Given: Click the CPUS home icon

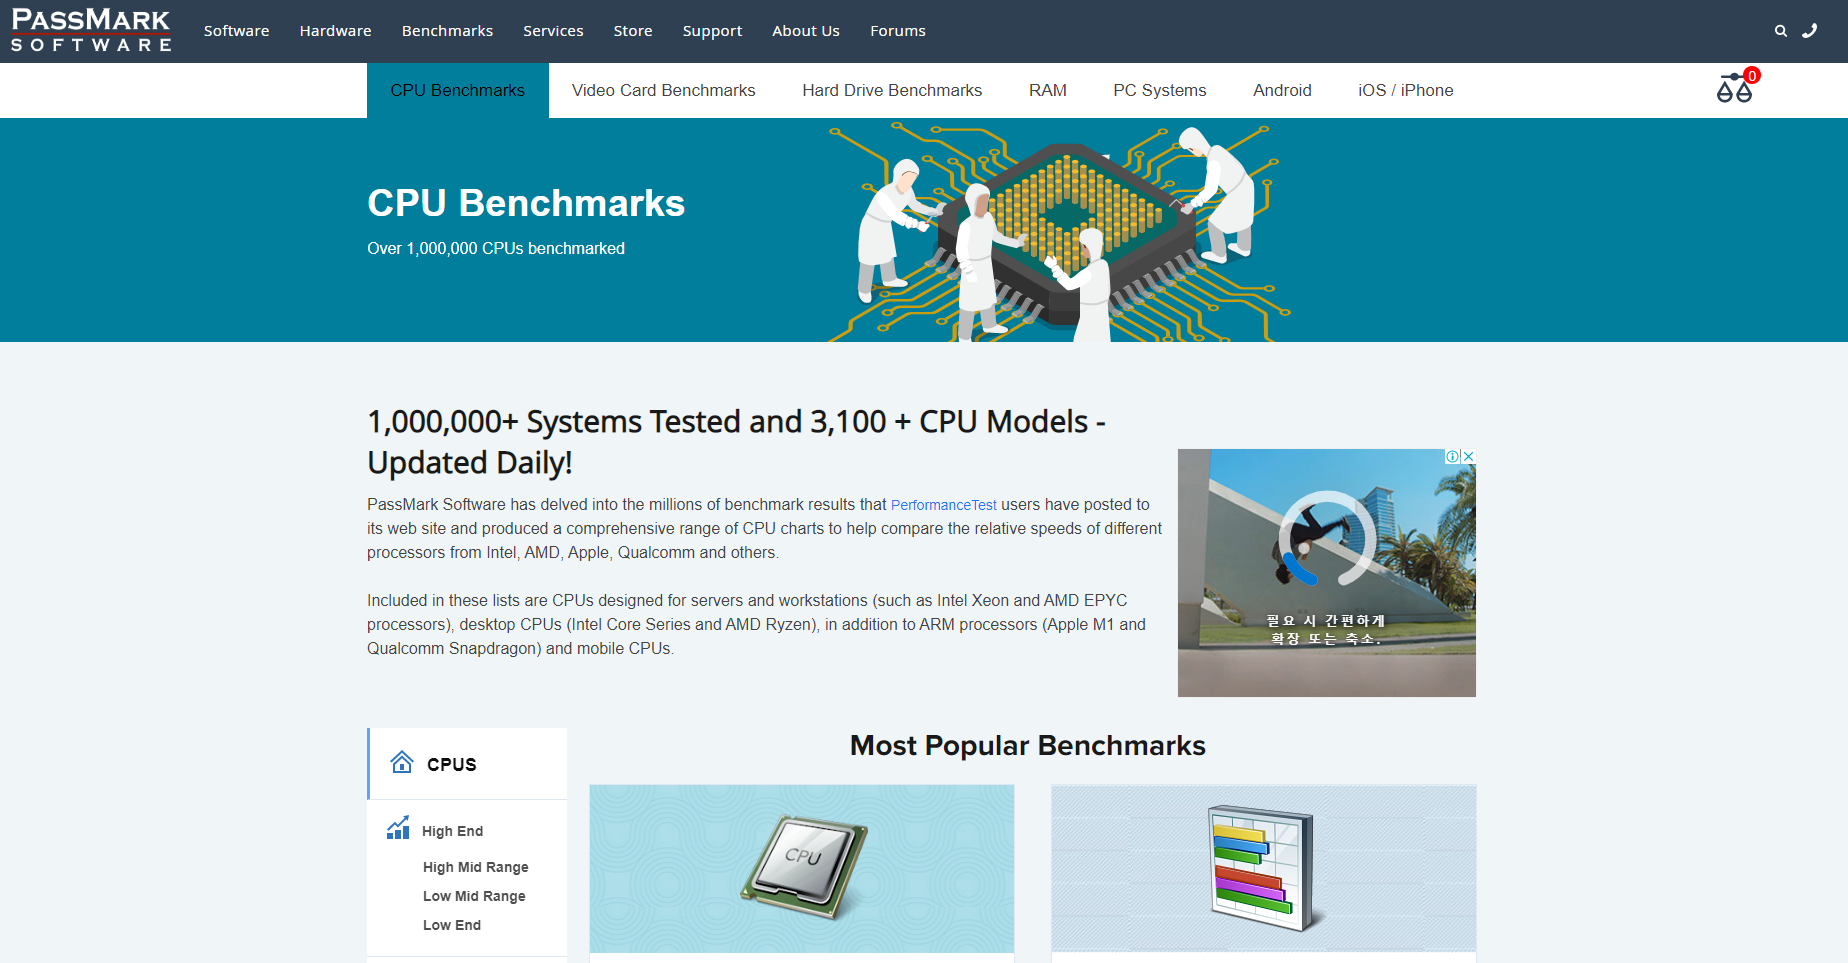Looking at the screenshot, I should pyautogui.click(x=402, y=763).
